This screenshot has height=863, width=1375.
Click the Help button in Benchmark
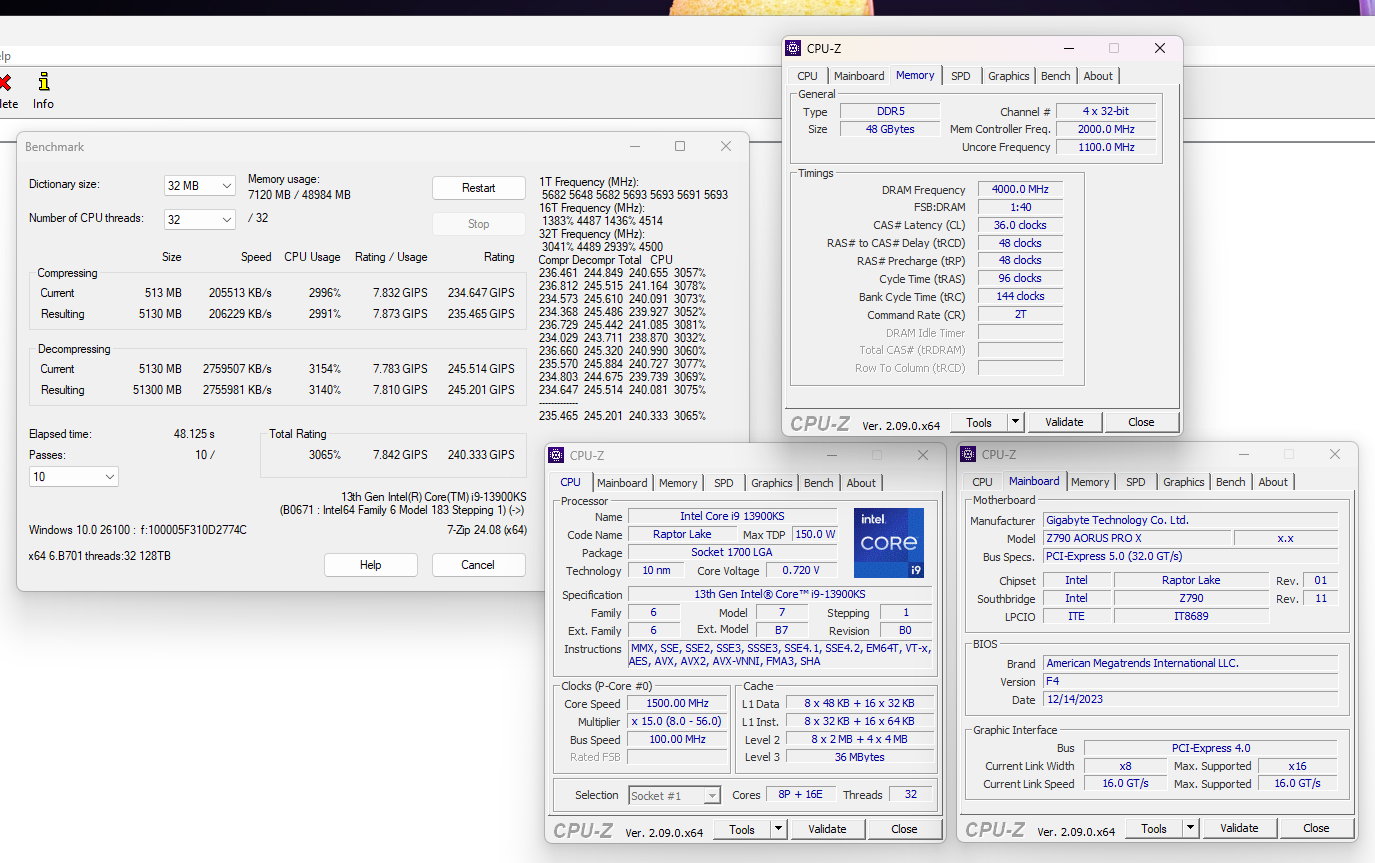click(x=371, y=565)
